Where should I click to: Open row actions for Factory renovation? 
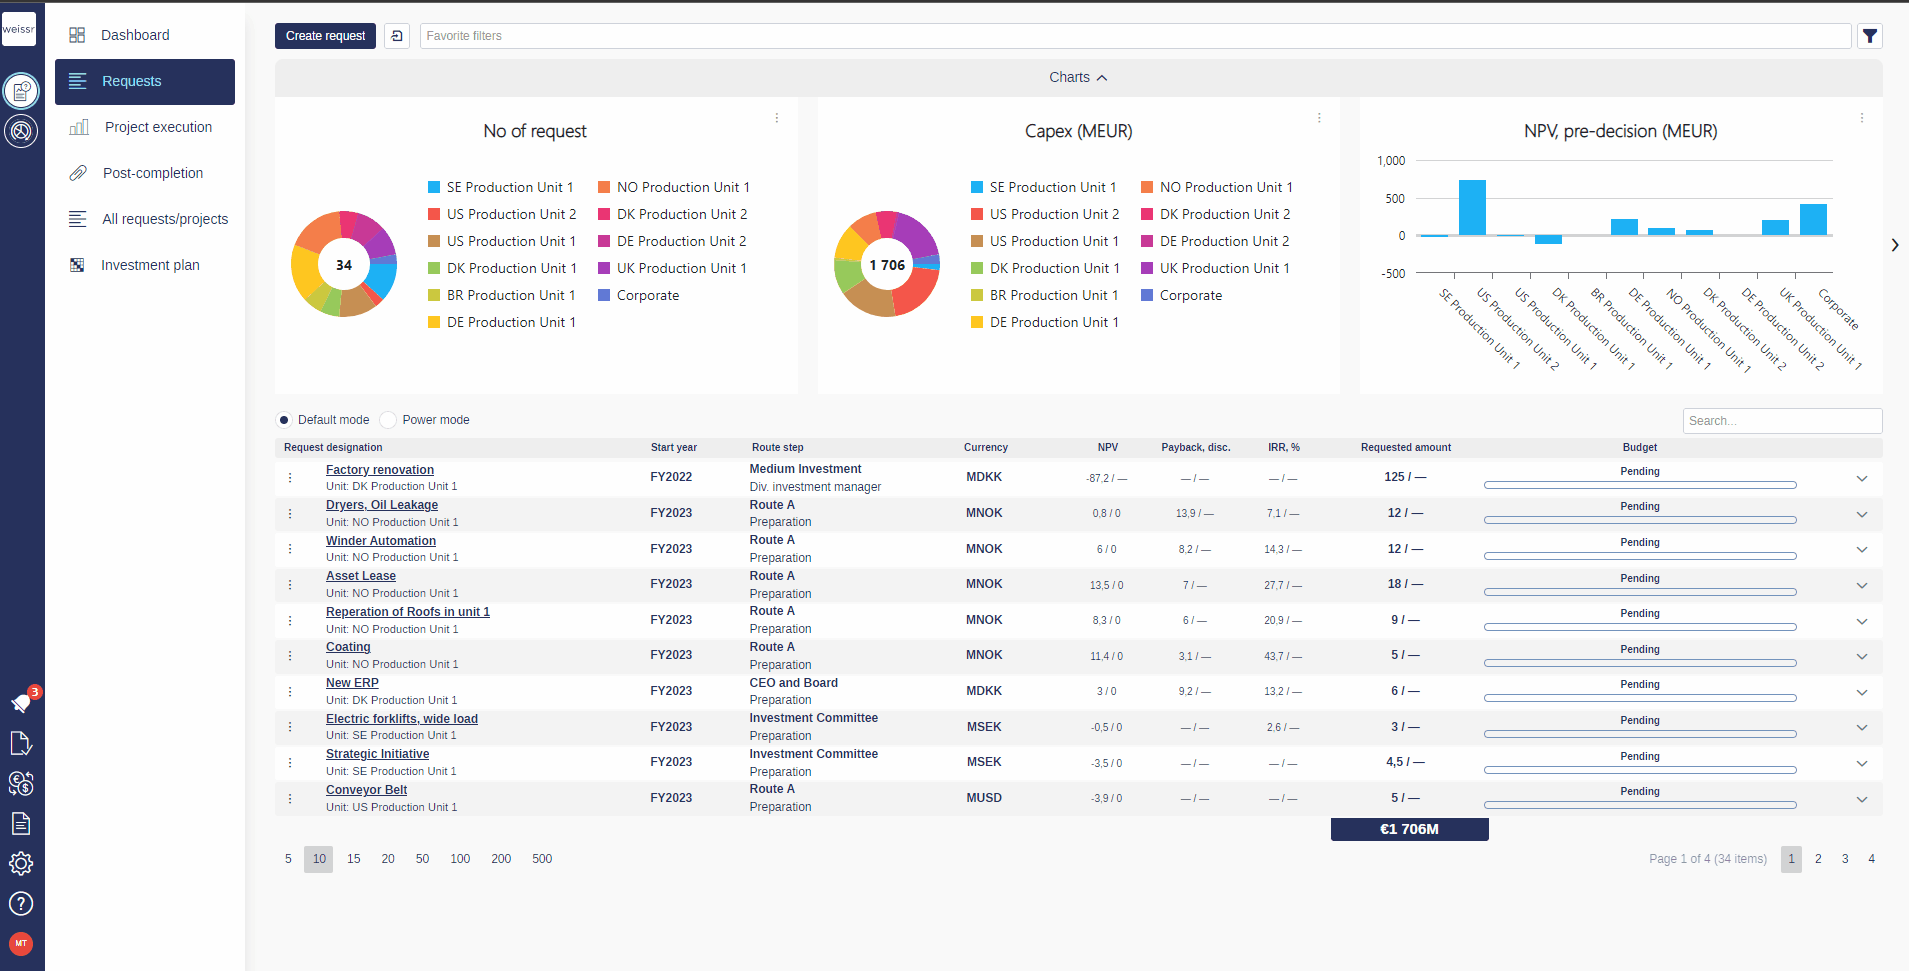tap(290, 478)
